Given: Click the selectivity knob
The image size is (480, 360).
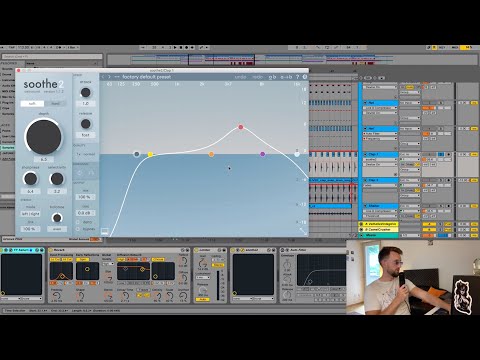Looking at the screenshot, I should [x=57, y=179].
